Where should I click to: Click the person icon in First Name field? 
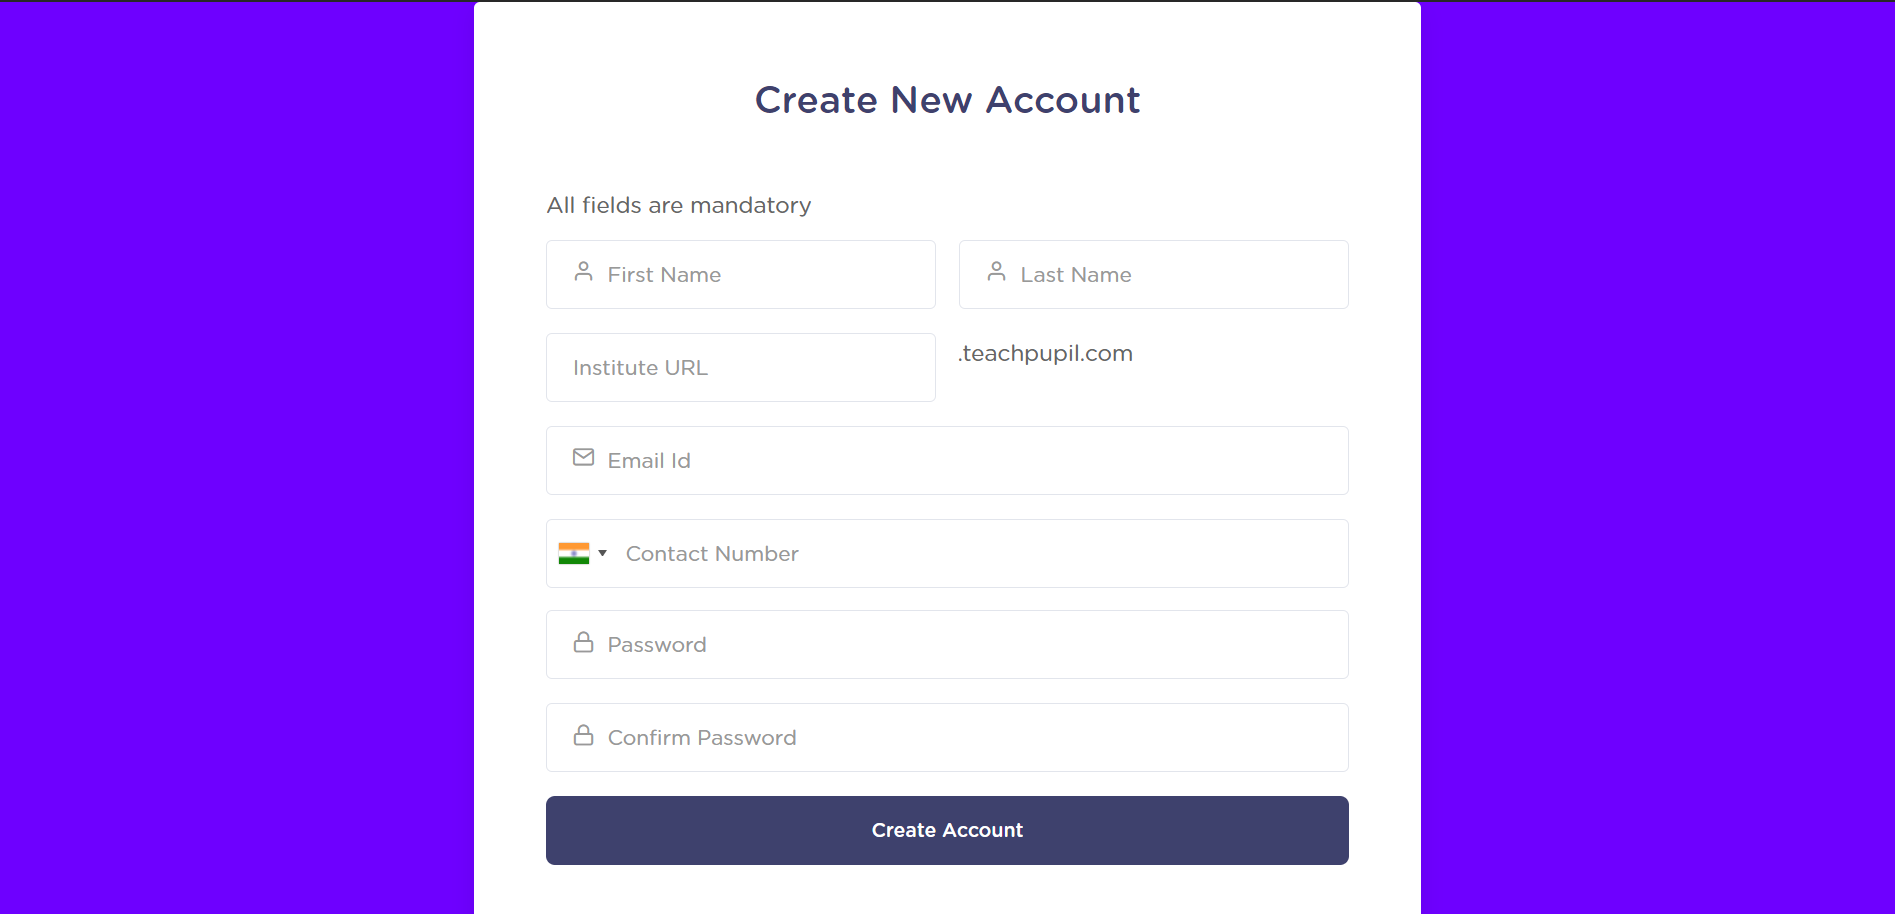click(583, 272)
